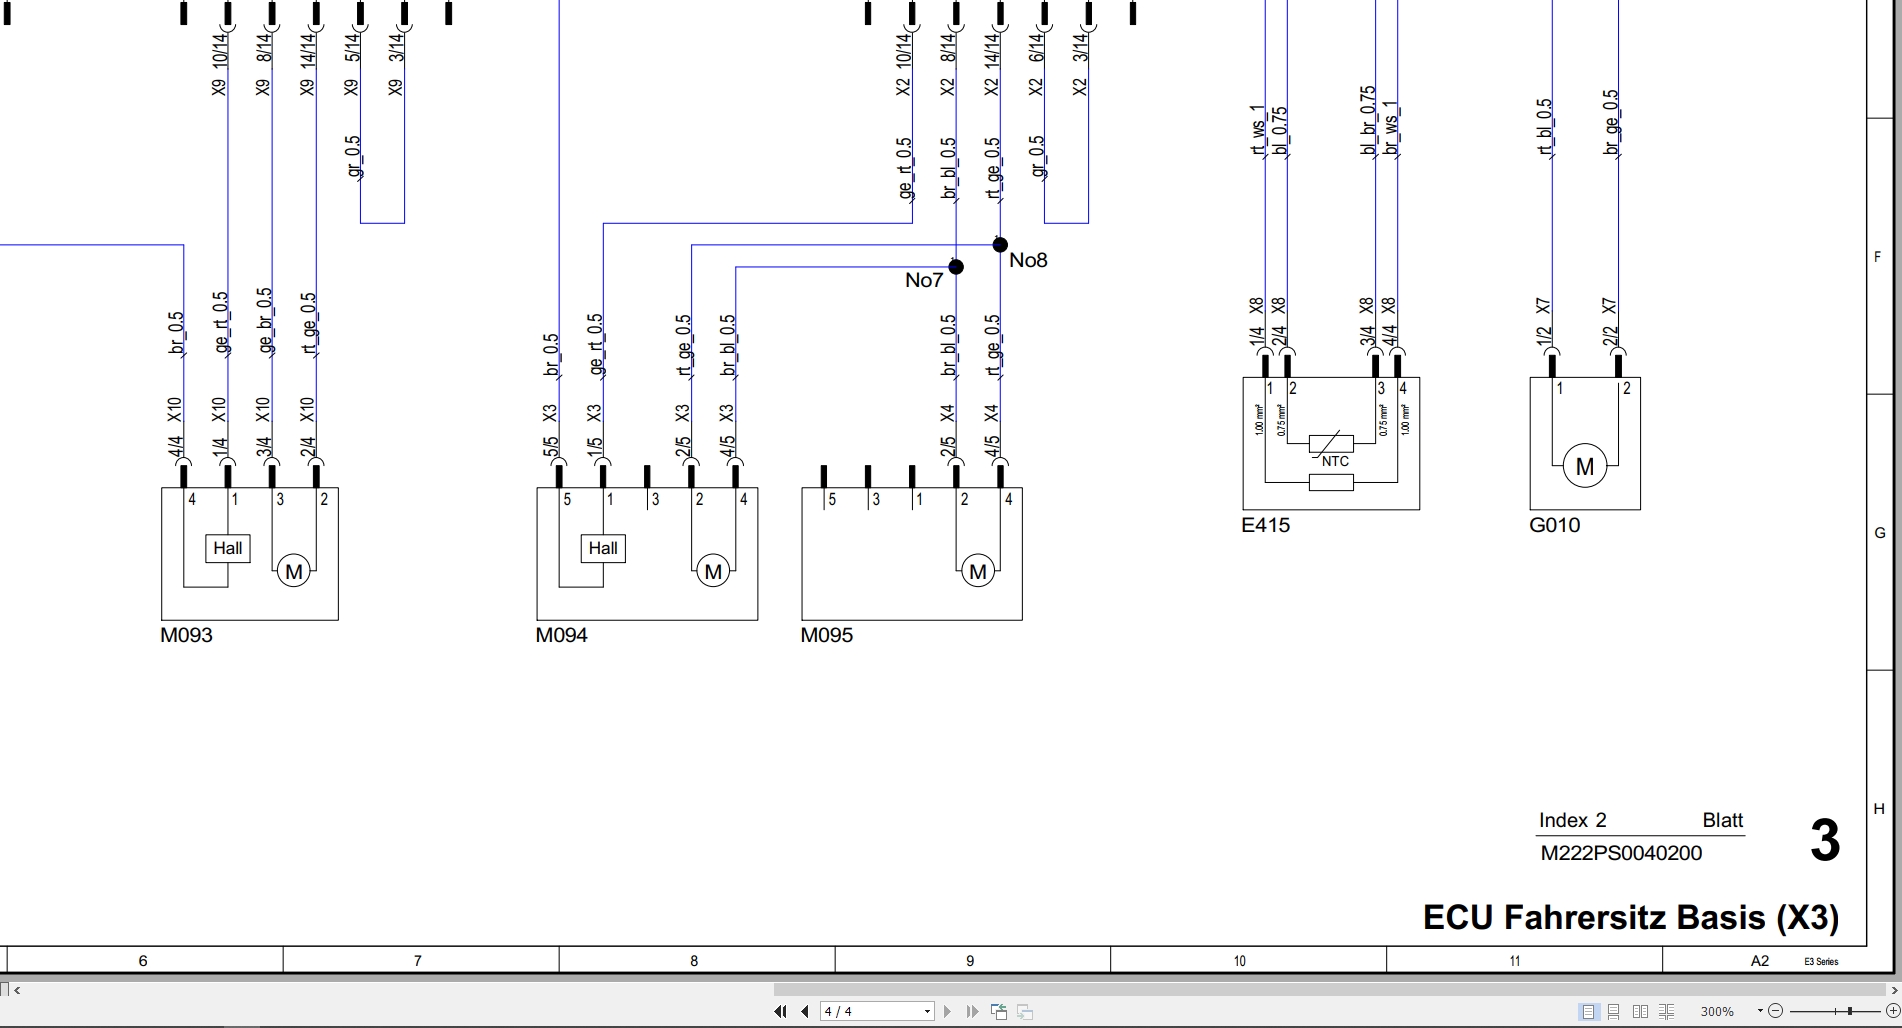Click the Blatt label
Screen dimensions: 1902x1028
[x=1723, y=821]
